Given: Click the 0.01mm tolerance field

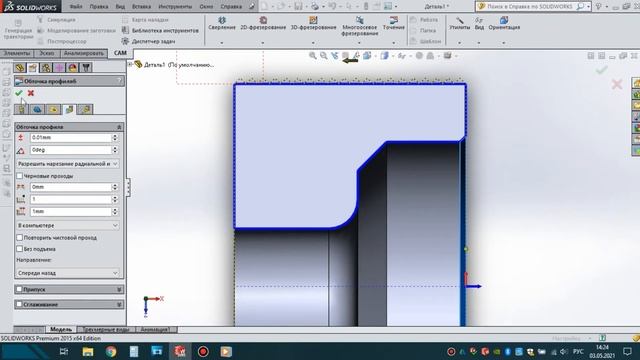Looking at the screenshot, I should point(71,138).
